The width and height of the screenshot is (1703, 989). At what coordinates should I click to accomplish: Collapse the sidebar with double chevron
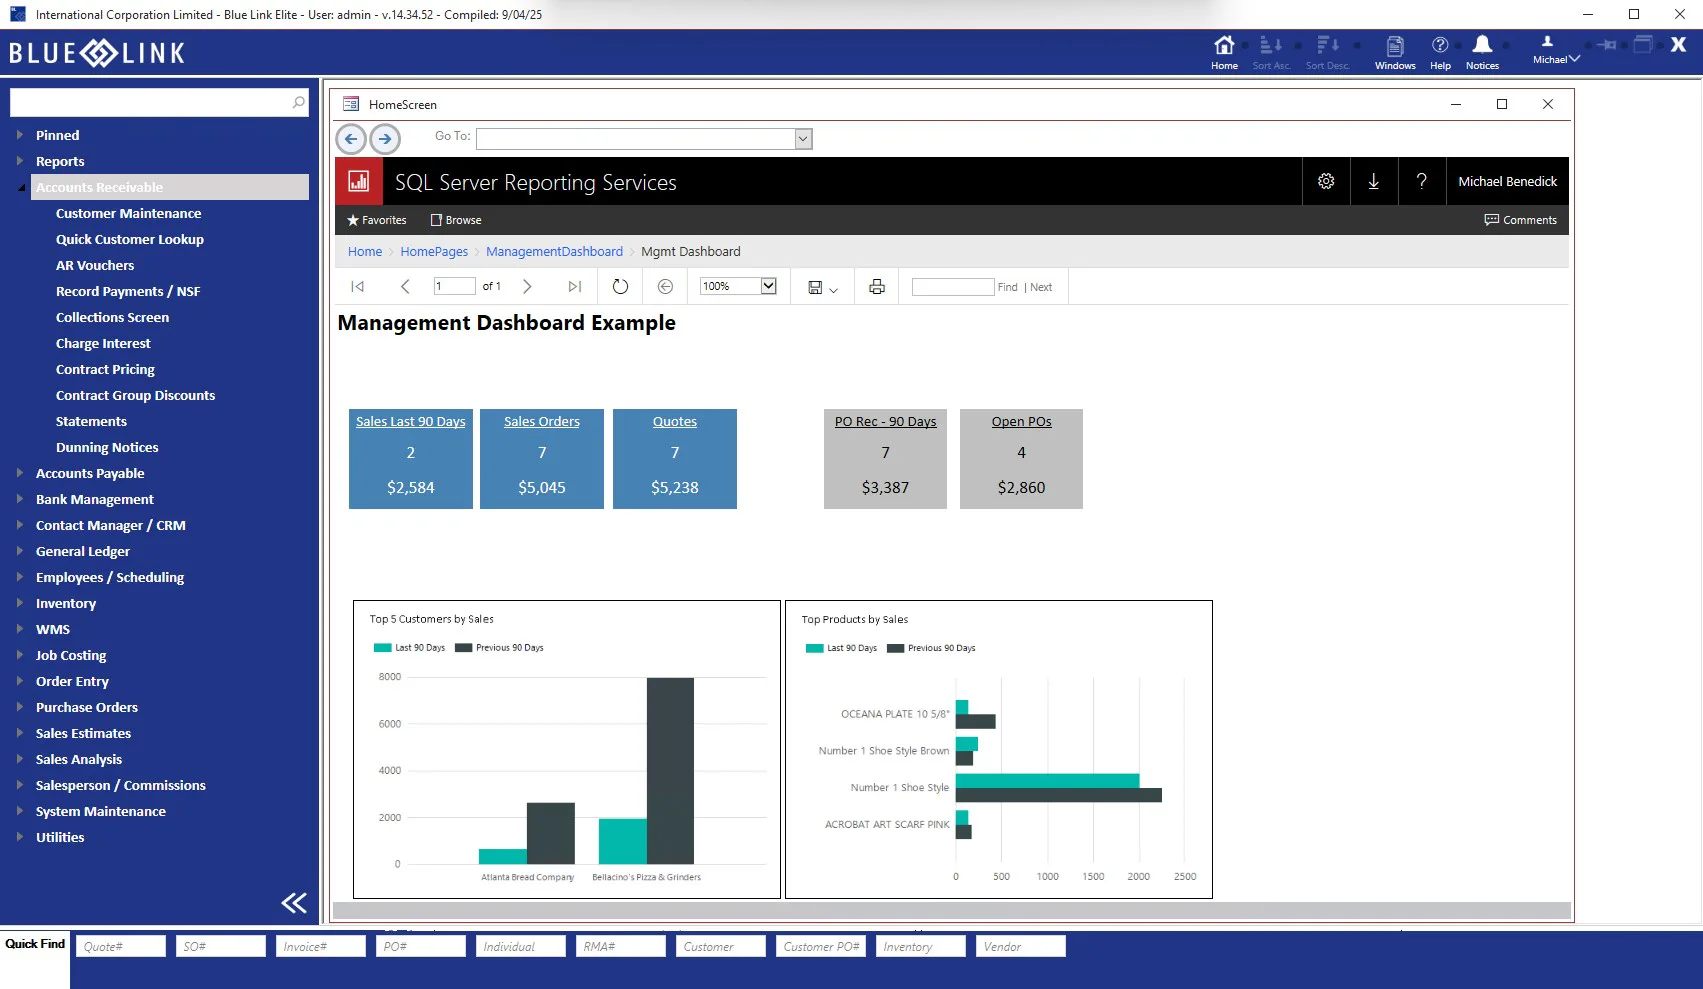pyautogui.click(x=294, y=903)
